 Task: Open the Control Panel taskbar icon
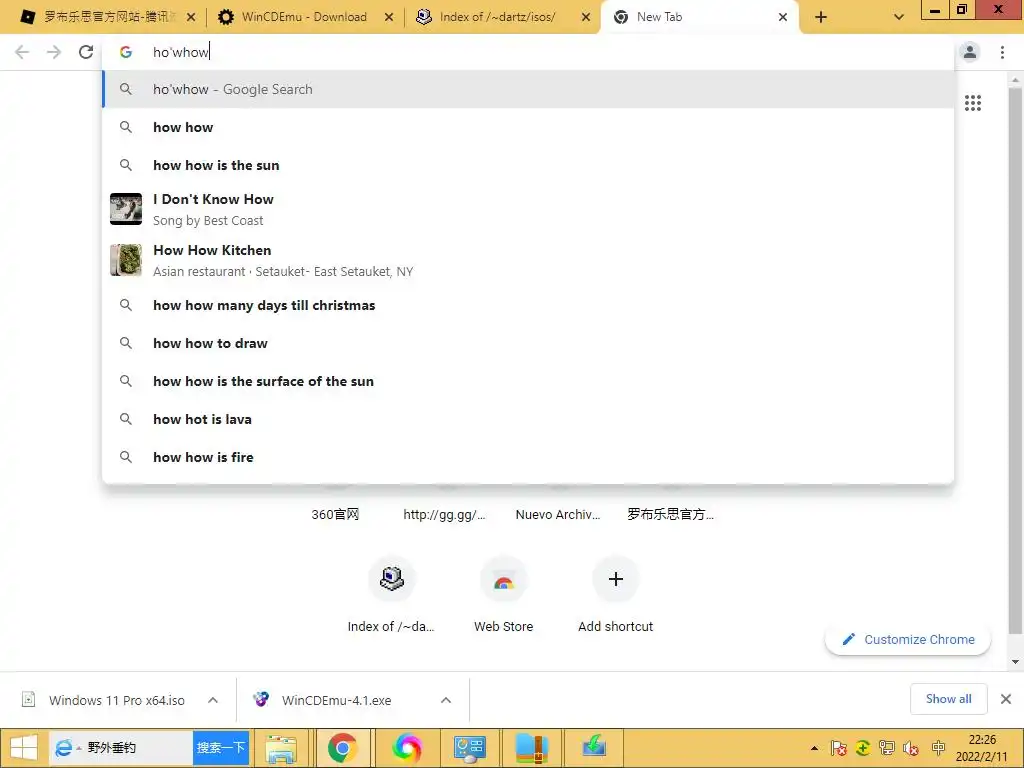tap(469, 748)
